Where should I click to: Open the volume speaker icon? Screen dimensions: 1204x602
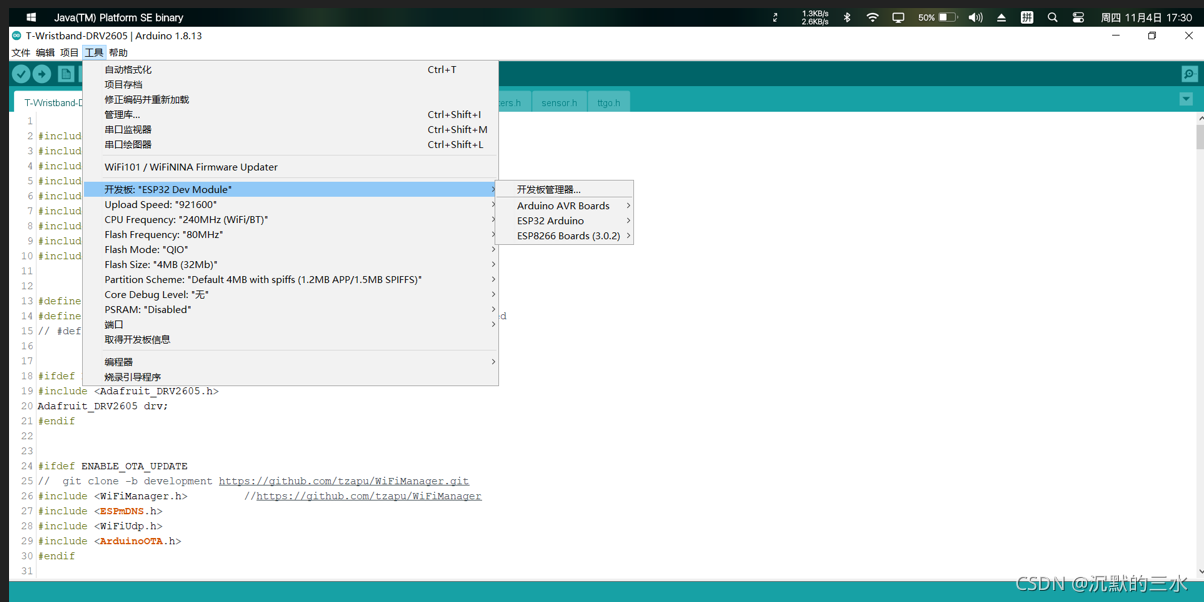pos(975,17)
